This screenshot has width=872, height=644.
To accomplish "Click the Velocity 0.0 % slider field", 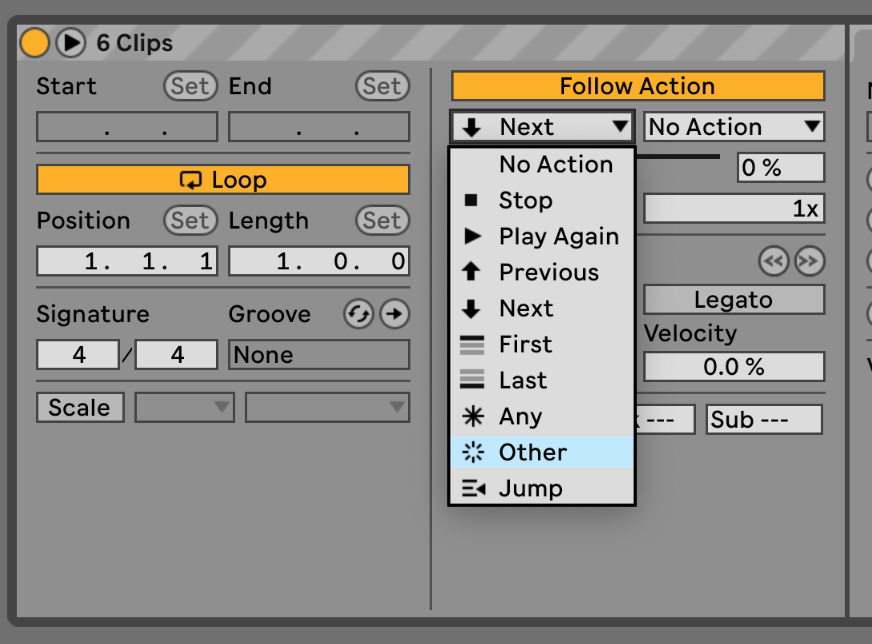I will [734, 366].
